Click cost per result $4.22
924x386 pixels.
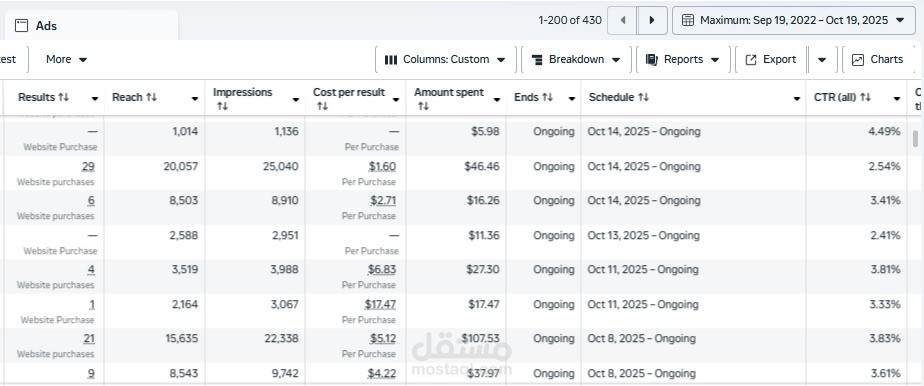[x=382, y=374]
